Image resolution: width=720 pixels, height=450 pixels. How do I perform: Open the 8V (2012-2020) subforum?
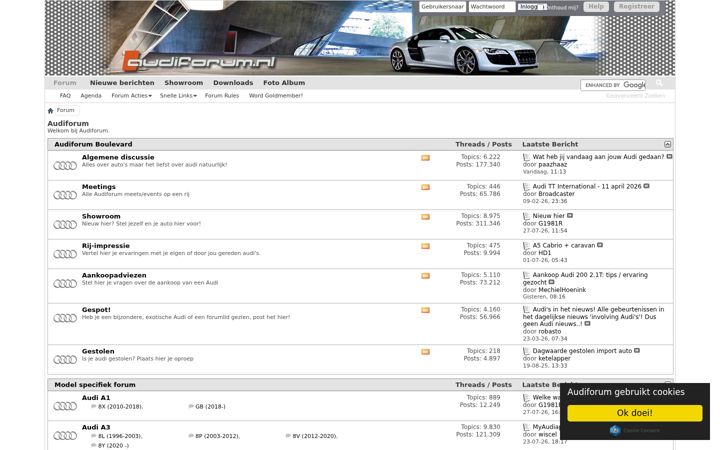point(315,436)
